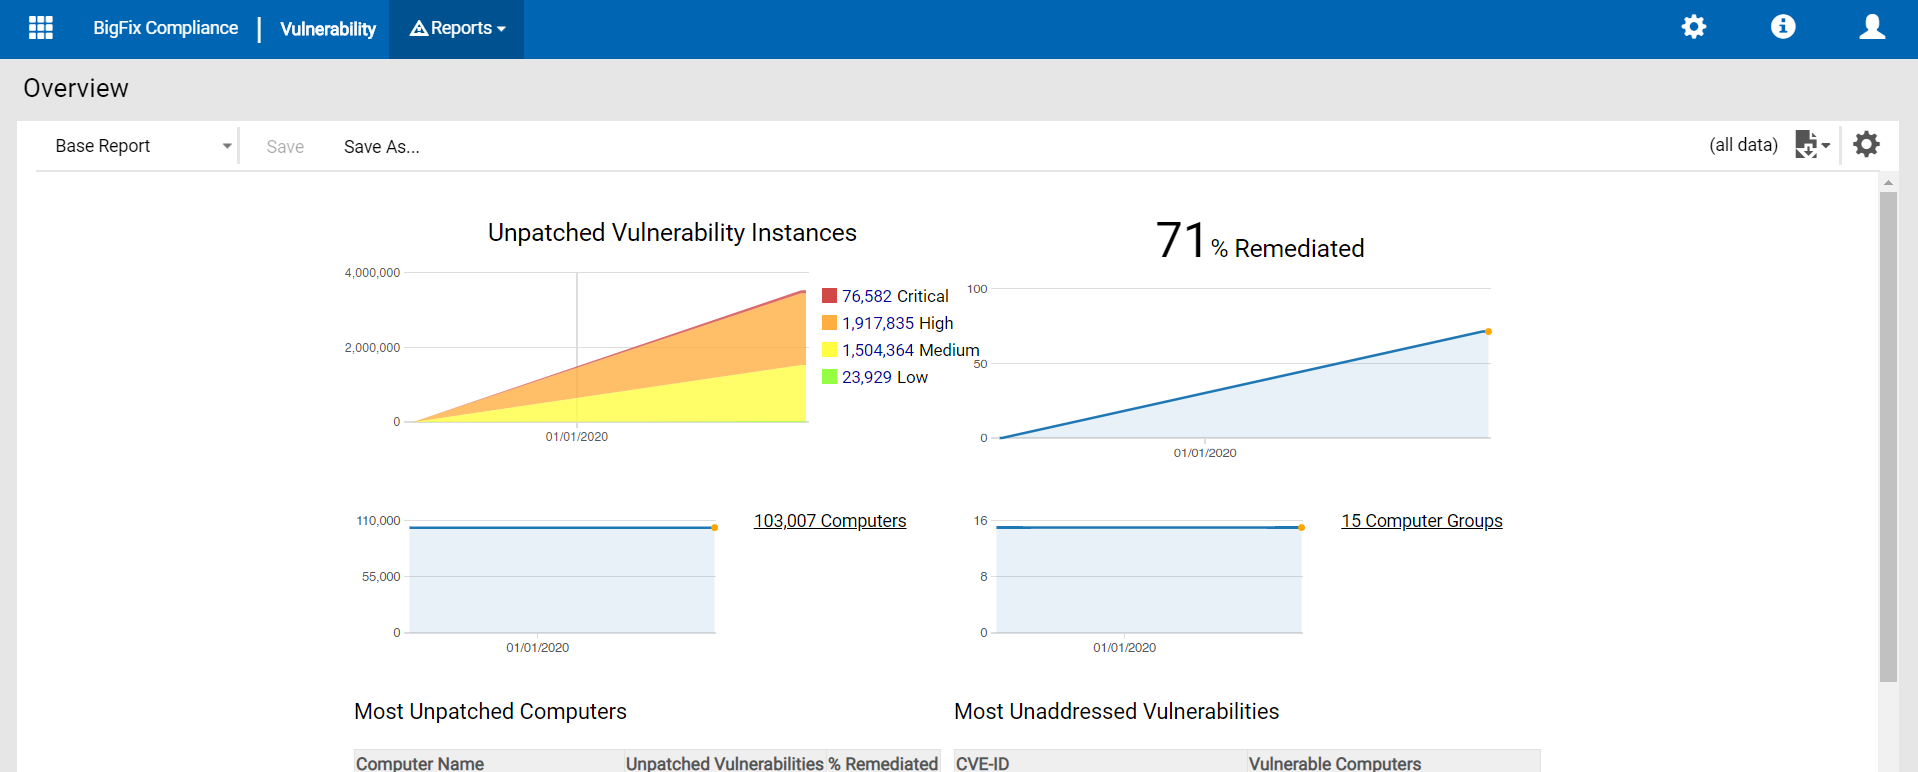Viewport: 1918px width, 772px height.
Task: Open the header settings gear icon
Action: [x=1693, y=27]
